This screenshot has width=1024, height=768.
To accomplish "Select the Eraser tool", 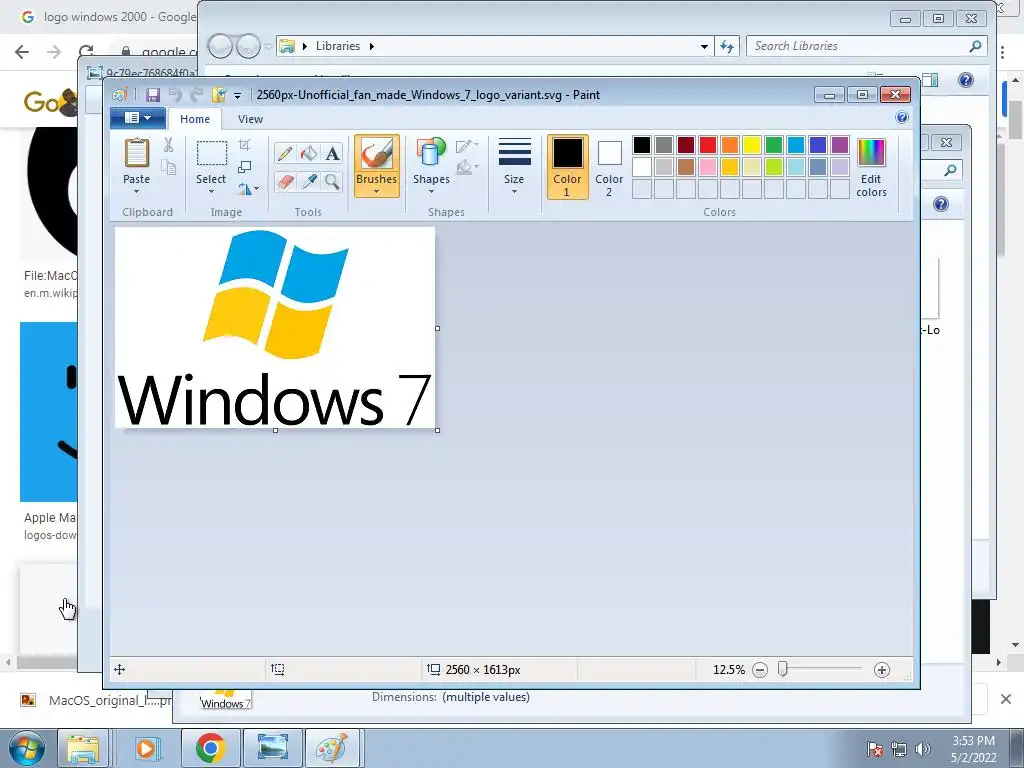I will [x=284, y=181].
